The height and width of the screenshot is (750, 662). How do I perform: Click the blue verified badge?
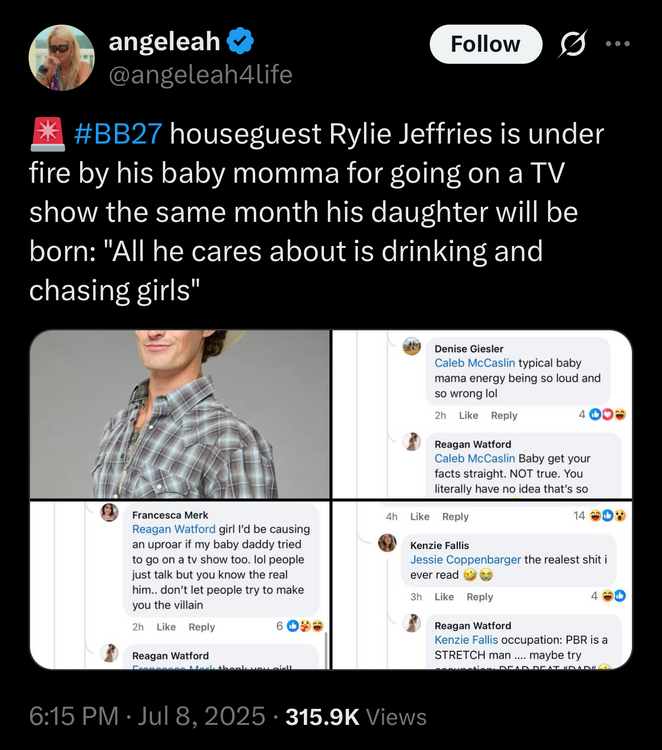pyautogui.click(x=240, y=42)
